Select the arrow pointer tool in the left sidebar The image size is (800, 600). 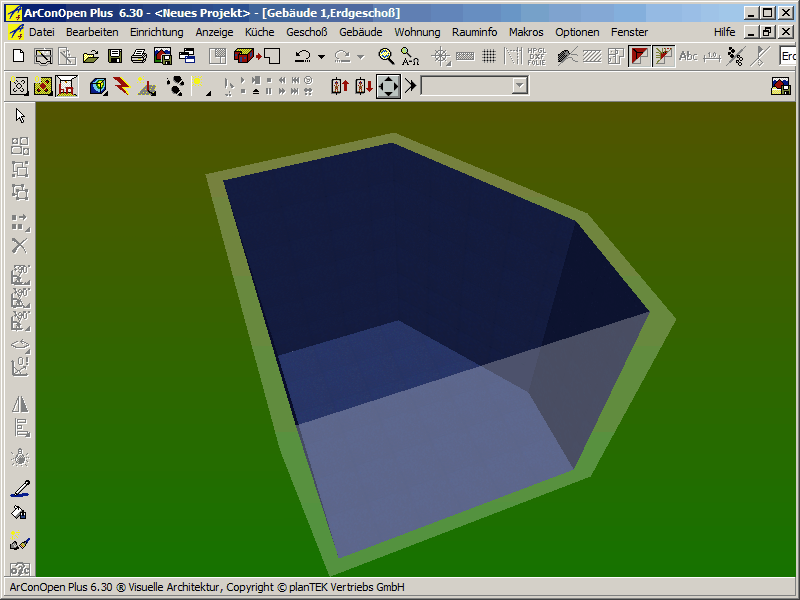tap(20, 116)
